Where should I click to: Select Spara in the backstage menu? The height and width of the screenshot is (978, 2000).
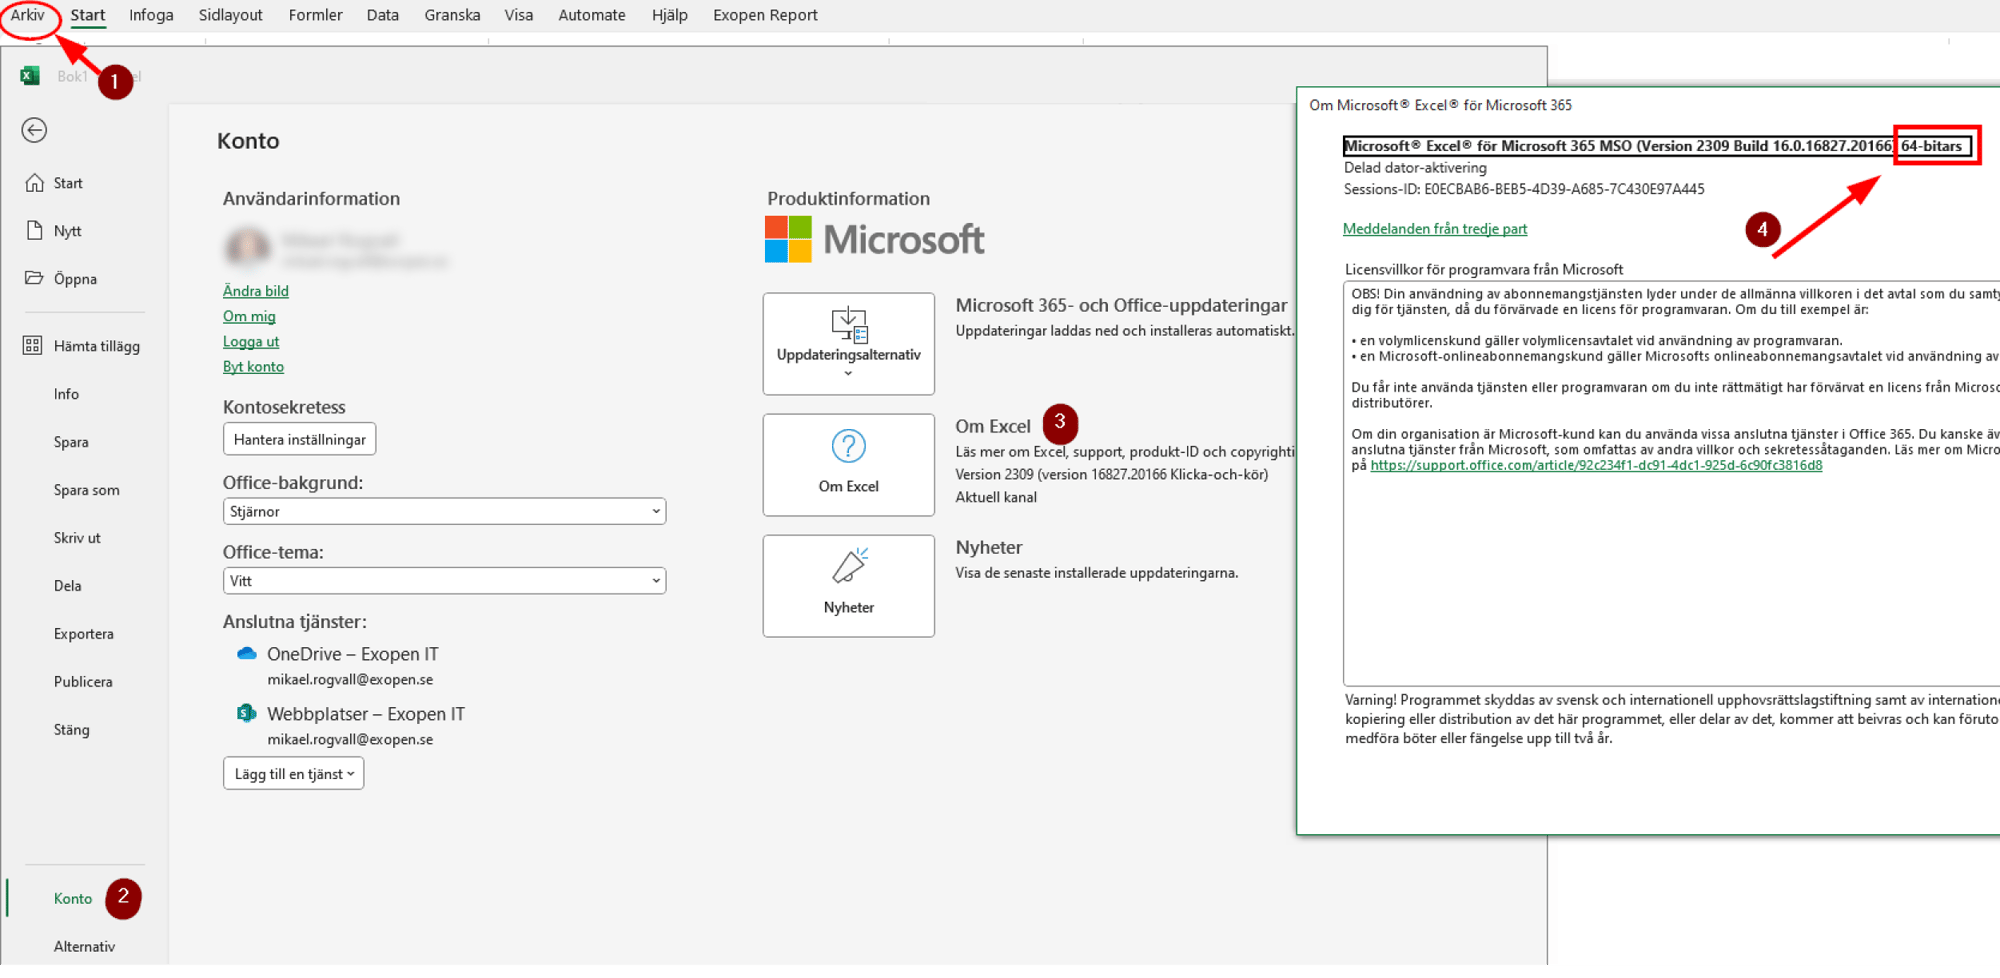coord(71,442)
